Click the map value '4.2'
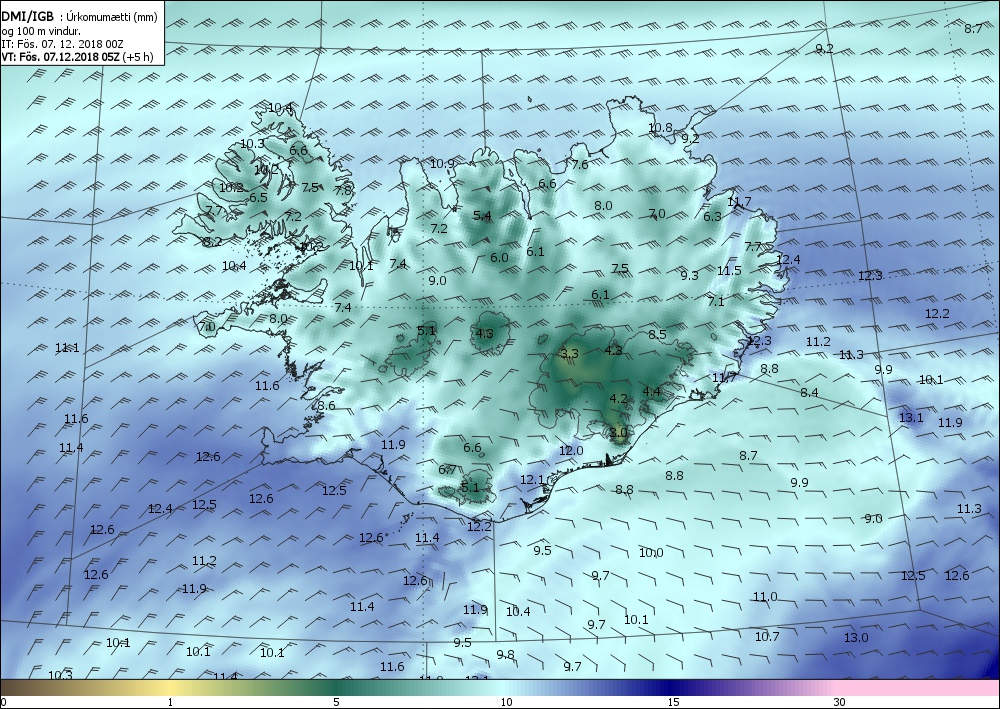 pos(619,398)
